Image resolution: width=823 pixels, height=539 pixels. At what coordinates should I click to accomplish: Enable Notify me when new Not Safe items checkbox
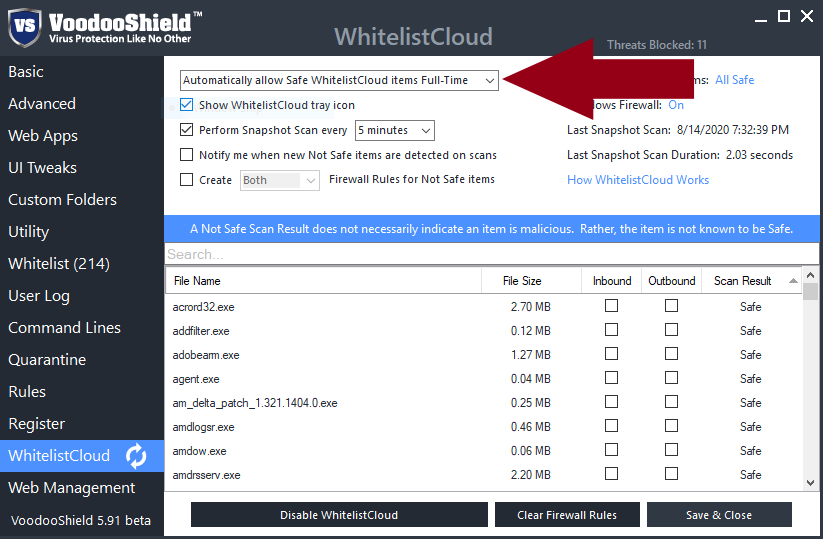(x=186, y=155)
